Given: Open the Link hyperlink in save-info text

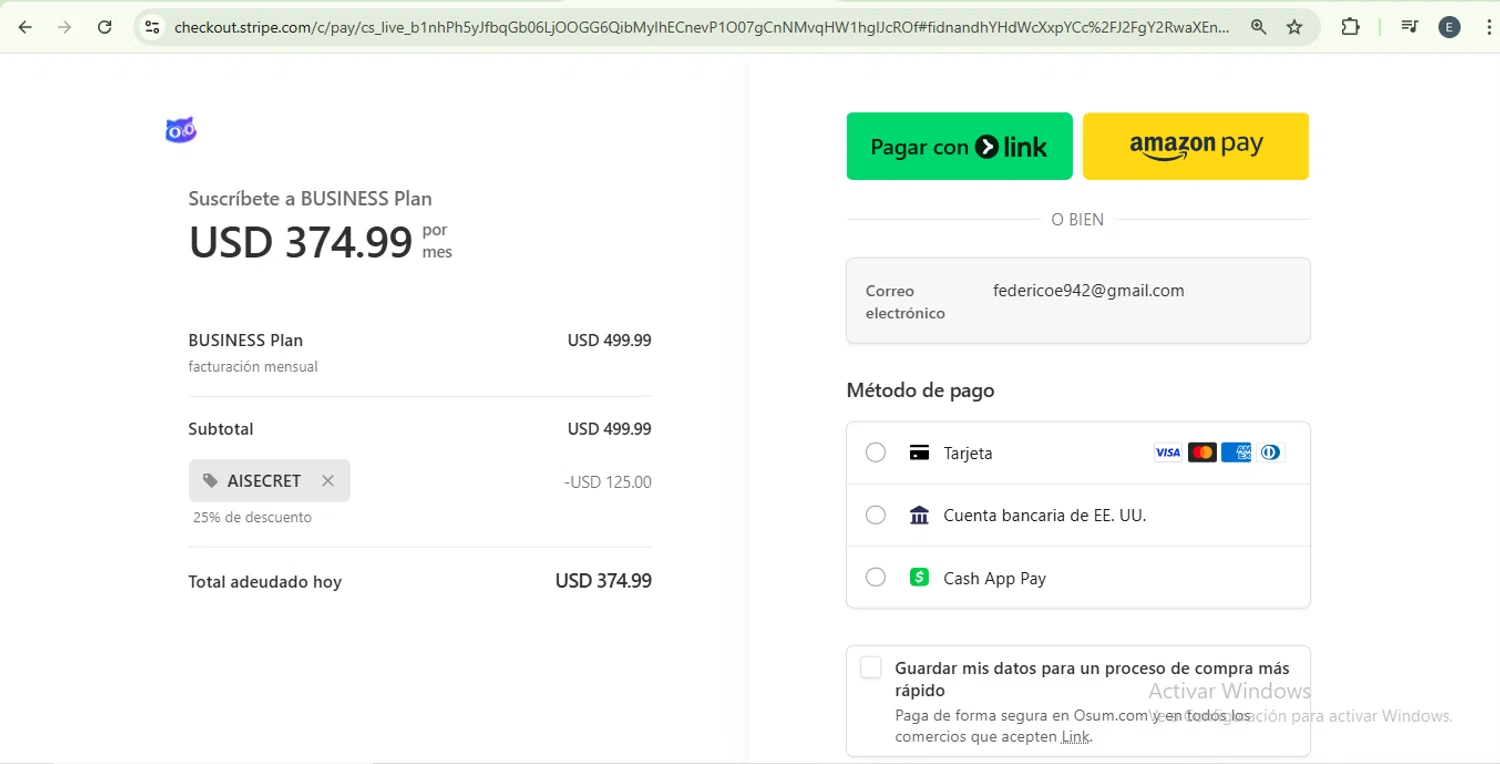Looking at the screenshot, I should [x=1075, y=737].
